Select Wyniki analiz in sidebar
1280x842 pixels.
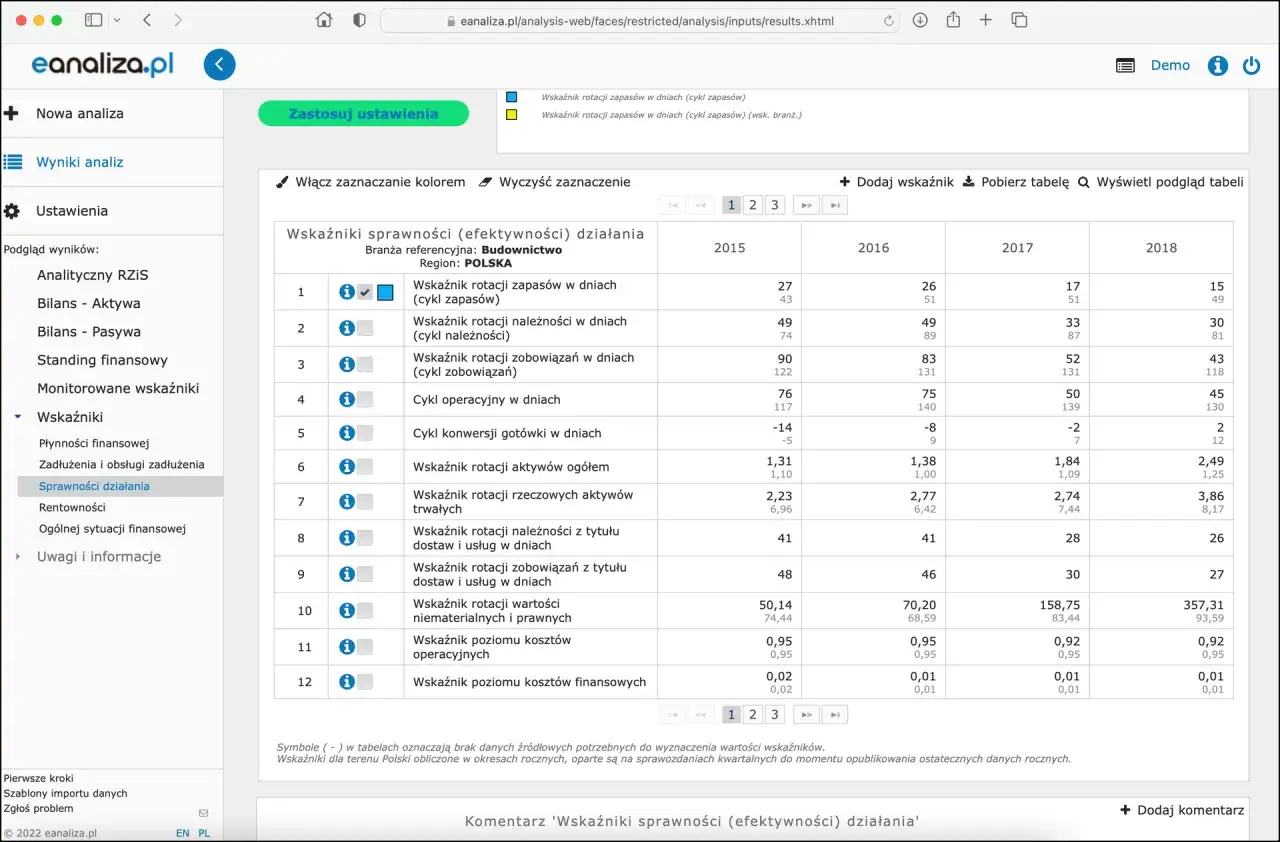80,162
